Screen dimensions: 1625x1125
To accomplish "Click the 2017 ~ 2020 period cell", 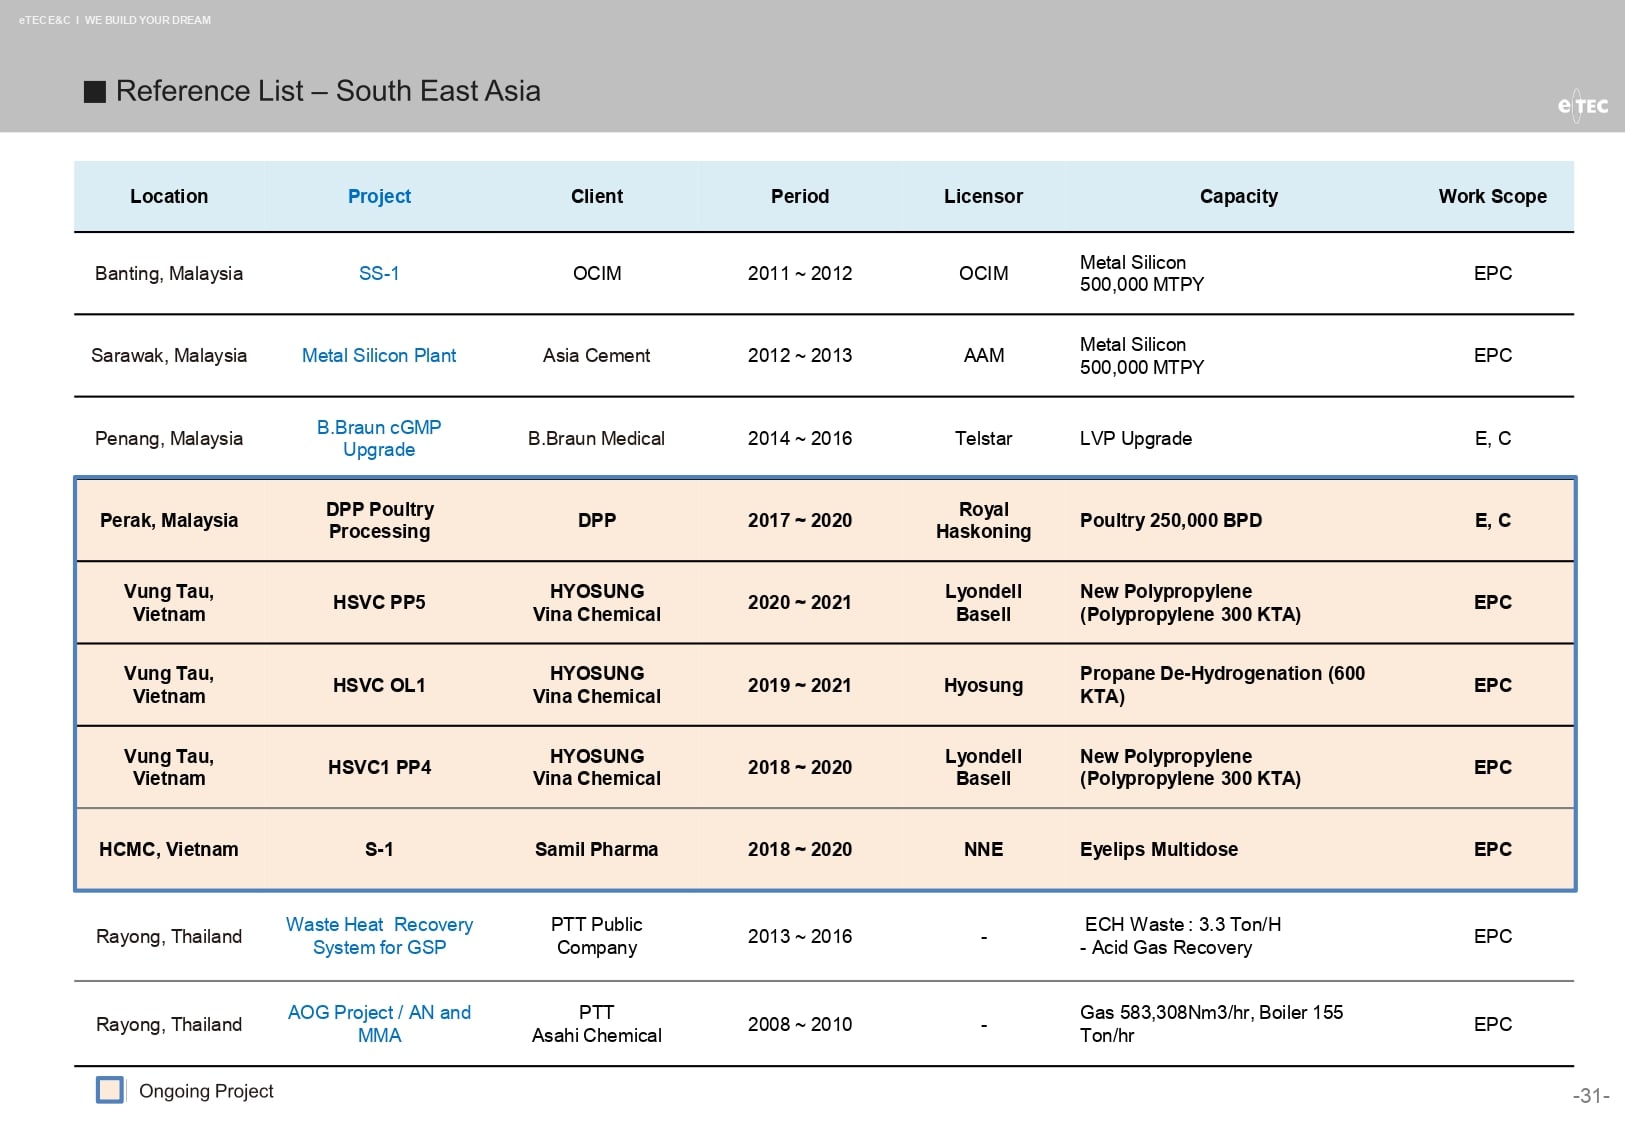I will coord(800,520).
